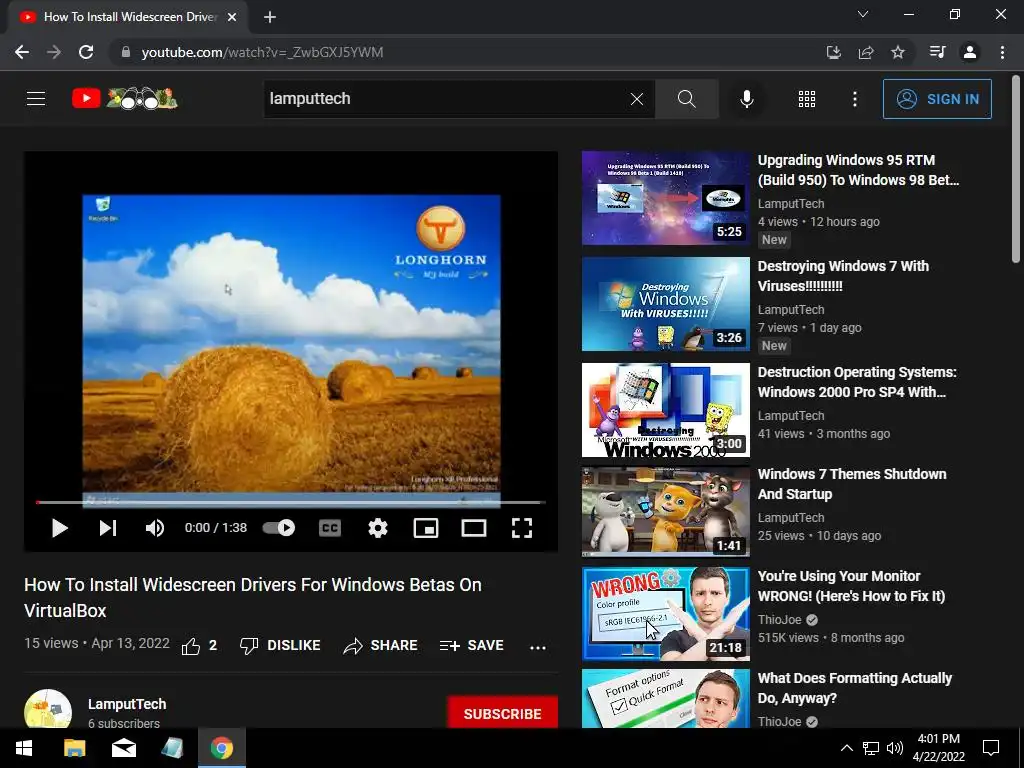Open Mail app from taskbar
Viewport: 1024px width, 768px height.
123,748
